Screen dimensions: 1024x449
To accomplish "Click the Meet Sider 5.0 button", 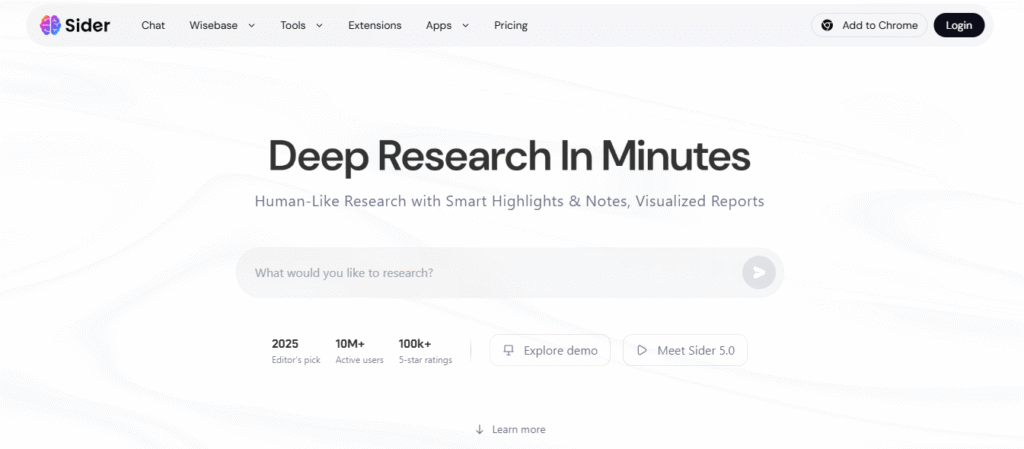I will pos(685,350).
